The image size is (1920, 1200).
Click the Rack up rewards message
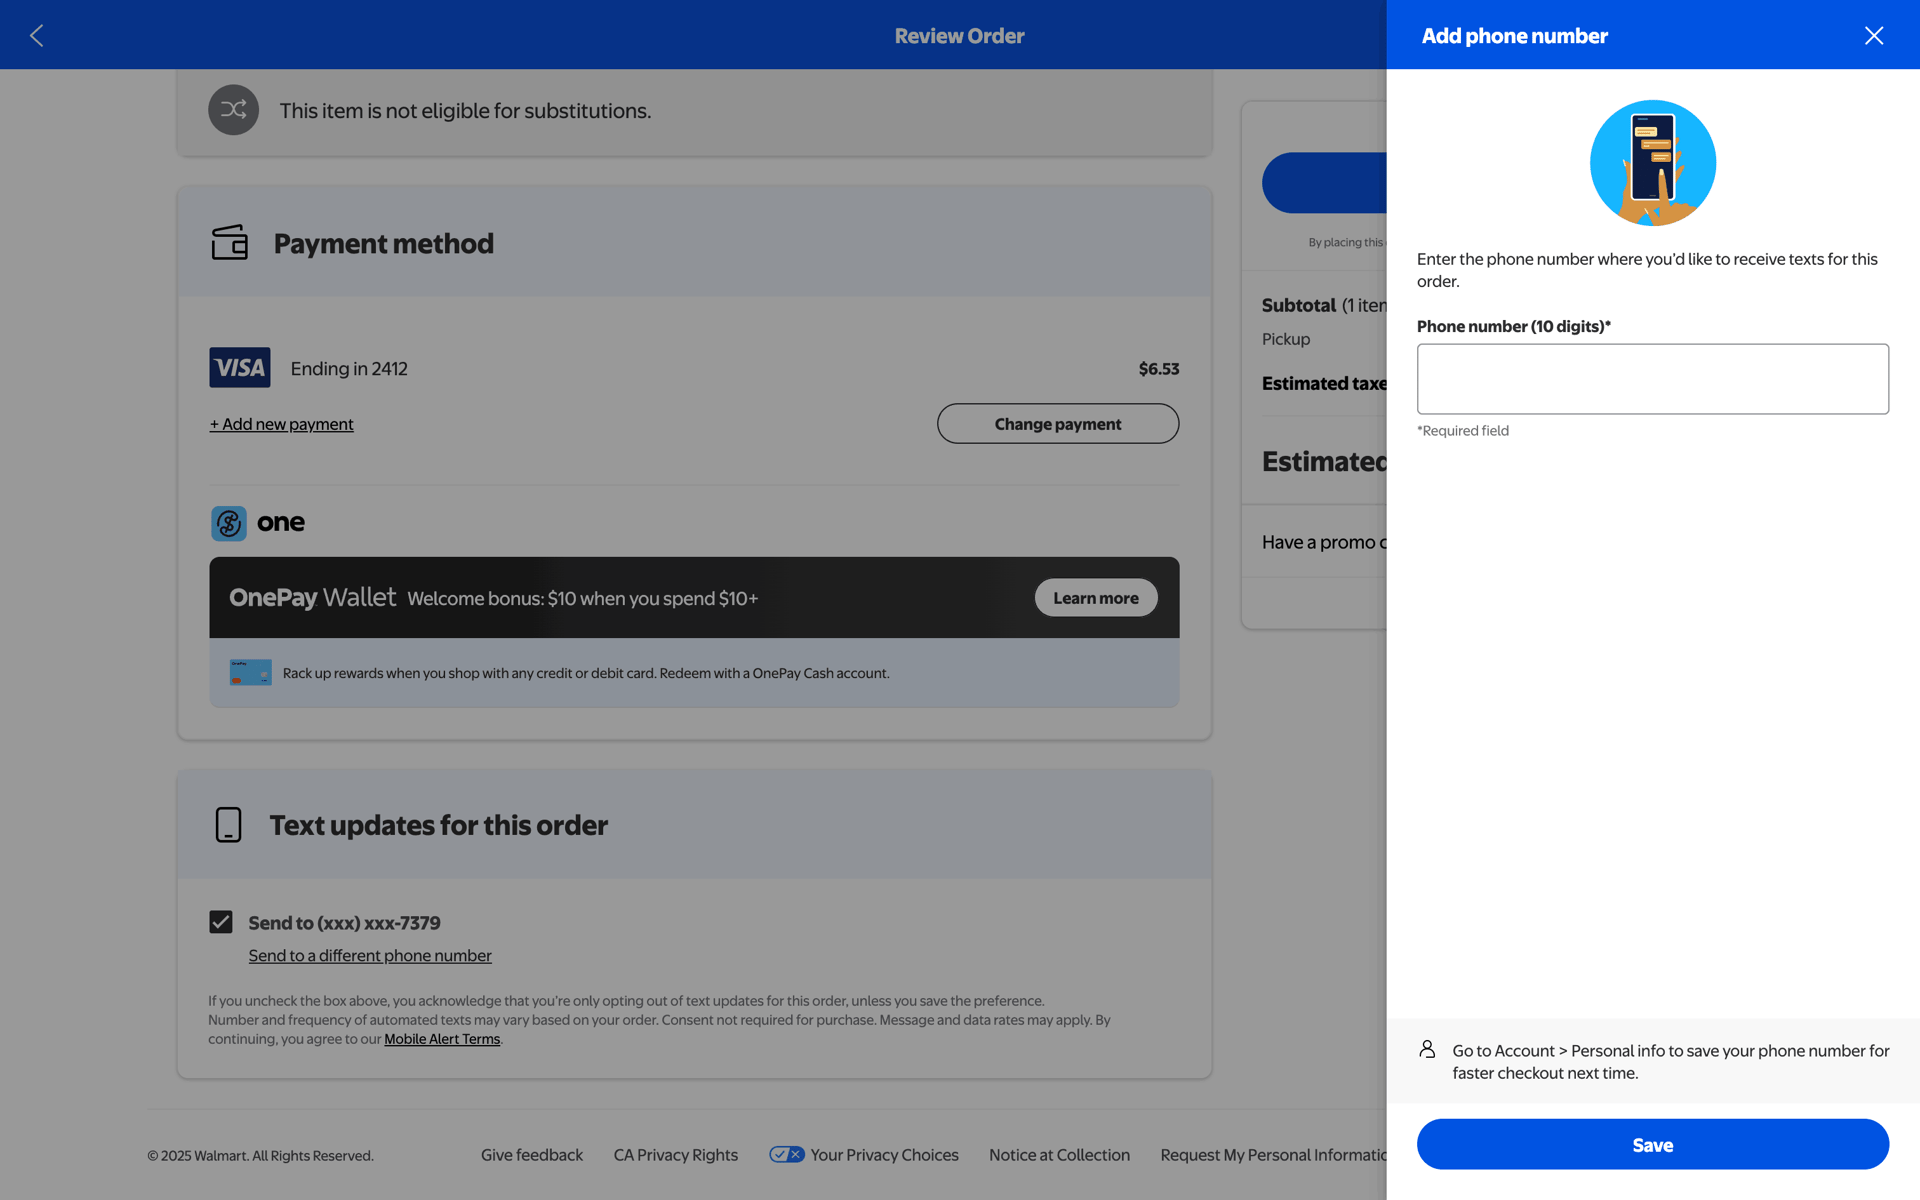coord(586,673)
